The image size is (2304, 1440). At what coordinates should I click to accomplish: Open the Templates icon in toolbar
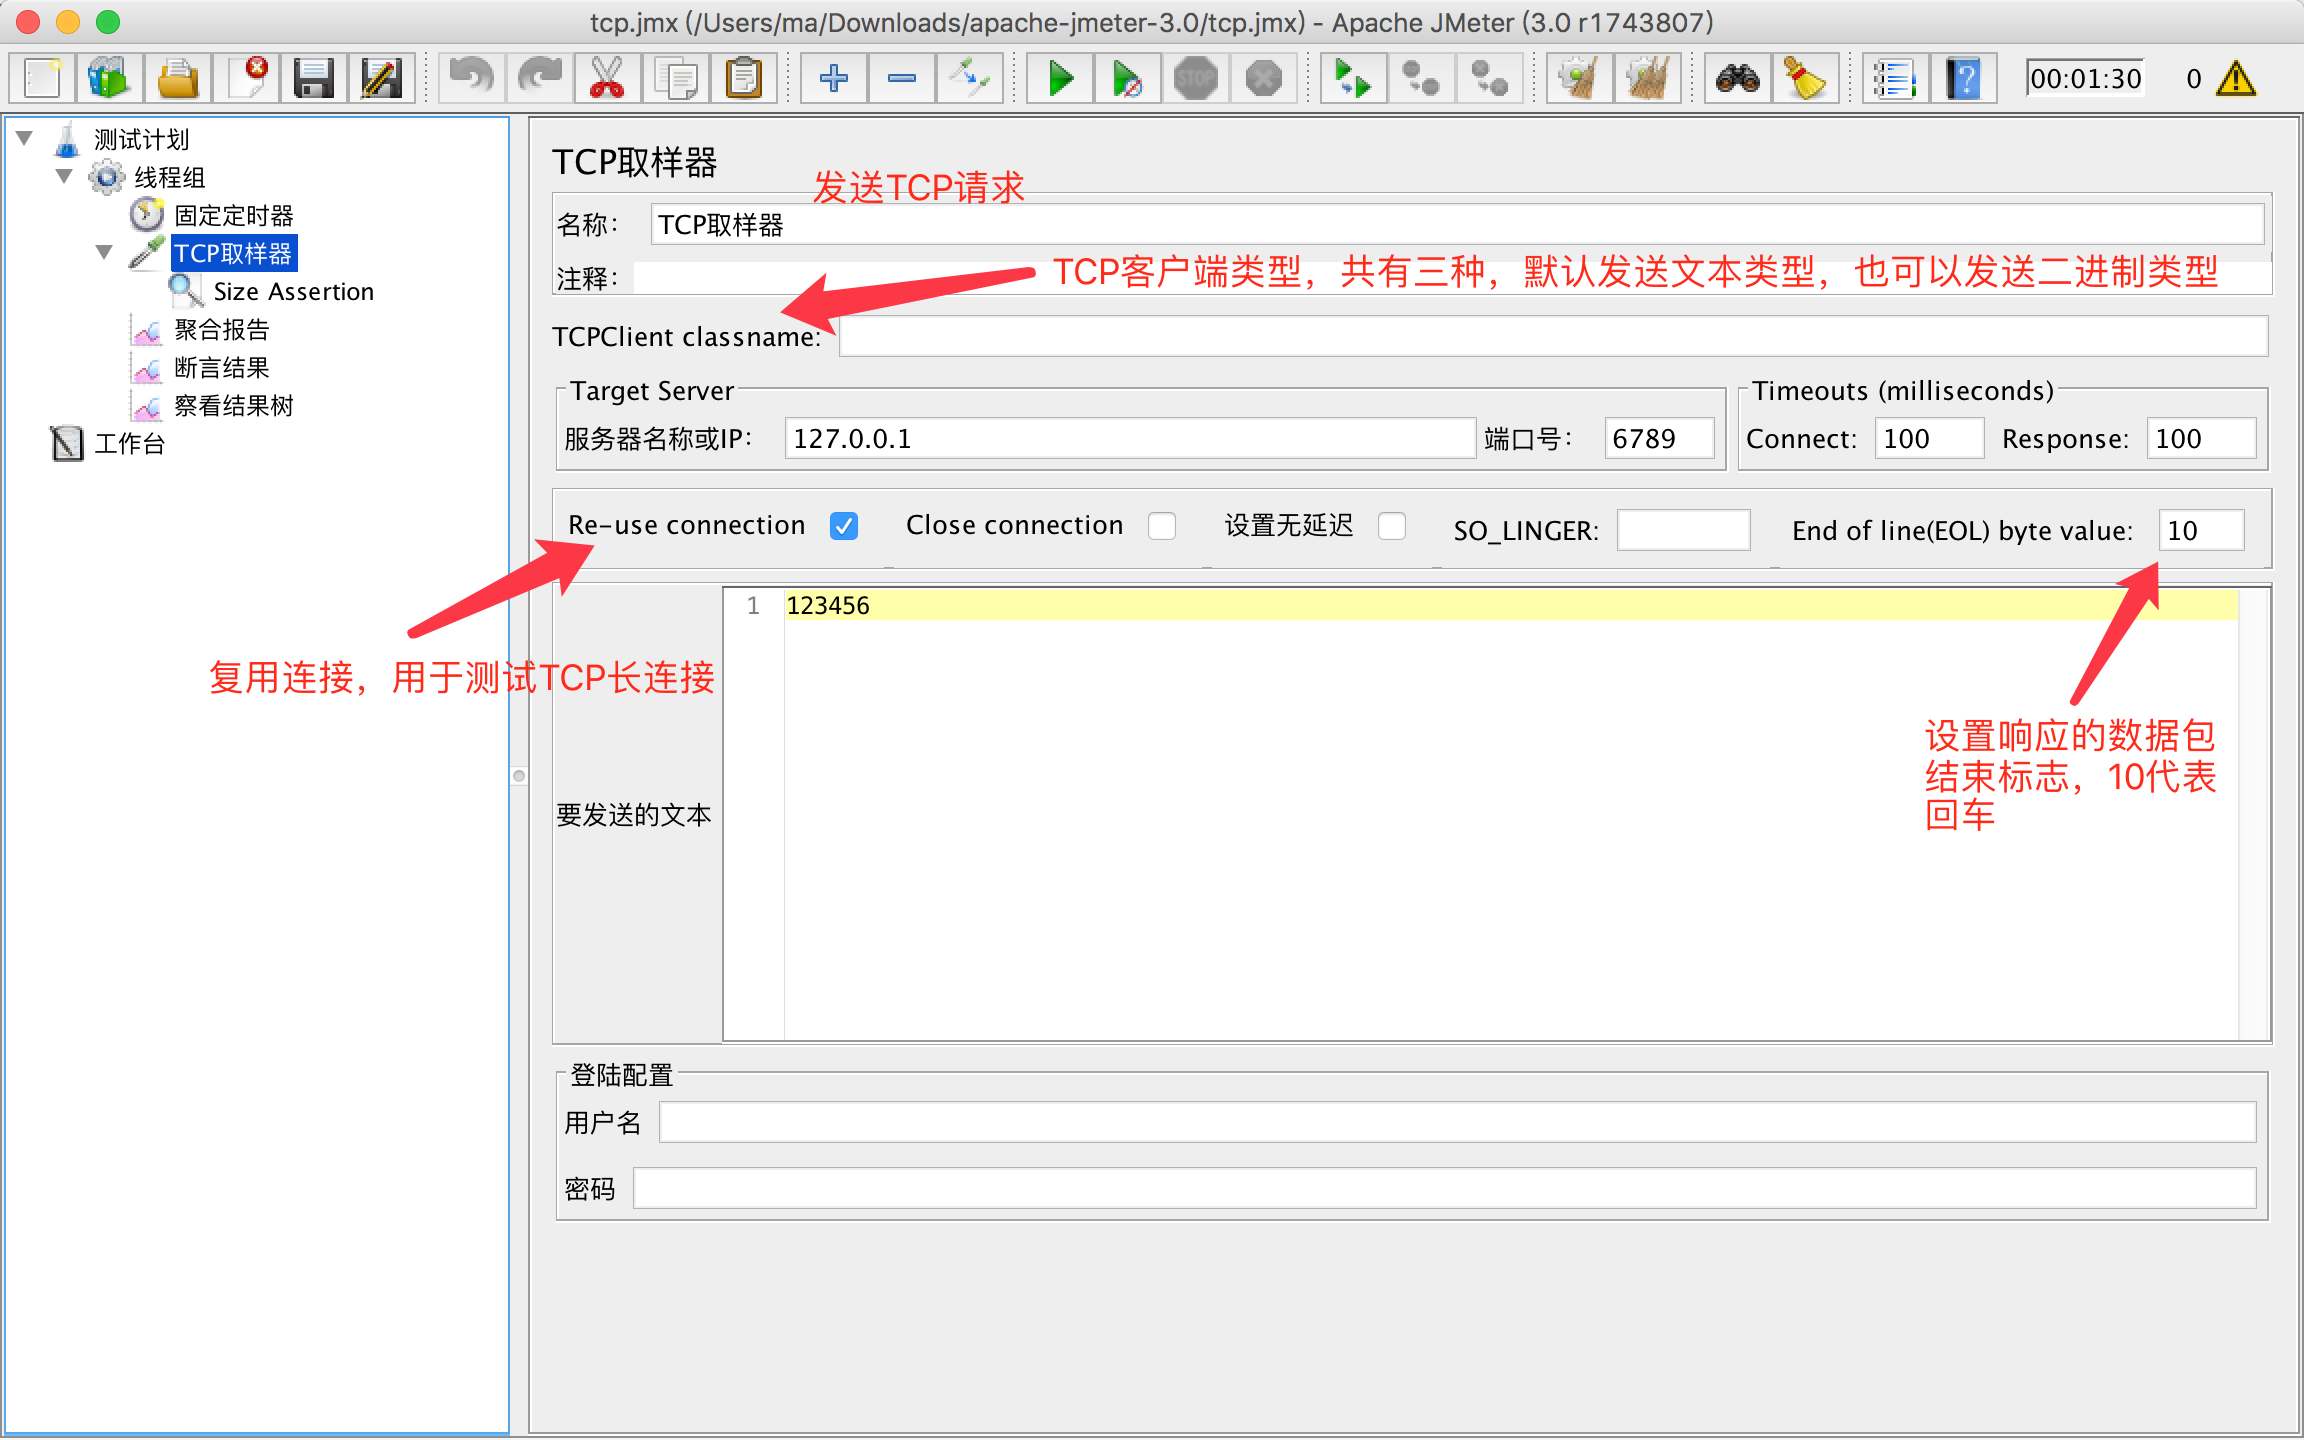pyautogui.click(x=110, y=78)
